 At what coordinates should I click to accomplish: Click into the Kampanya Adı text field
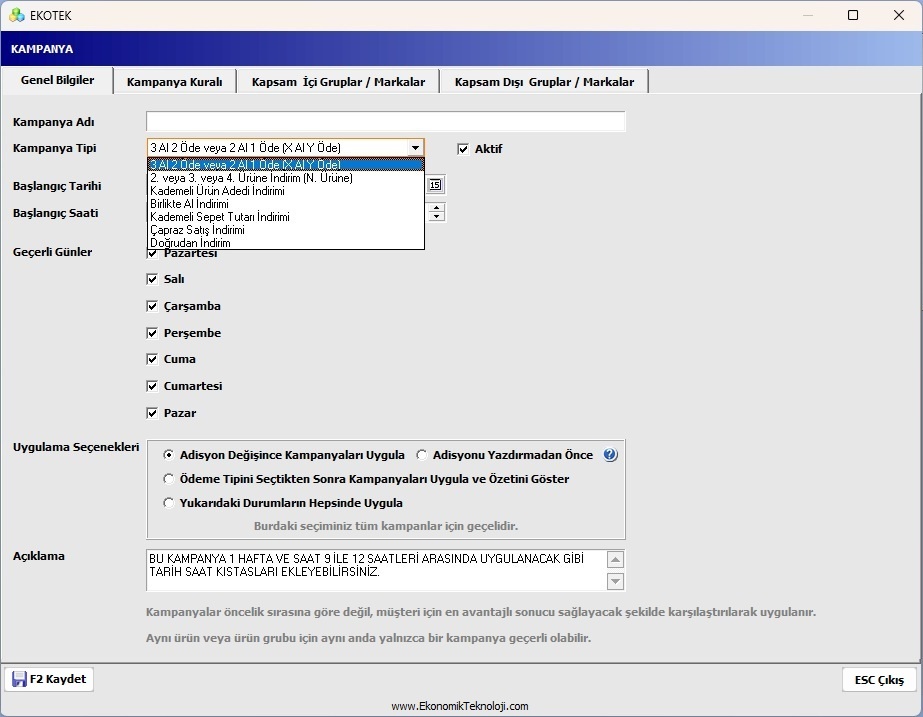tap(385, 122)
